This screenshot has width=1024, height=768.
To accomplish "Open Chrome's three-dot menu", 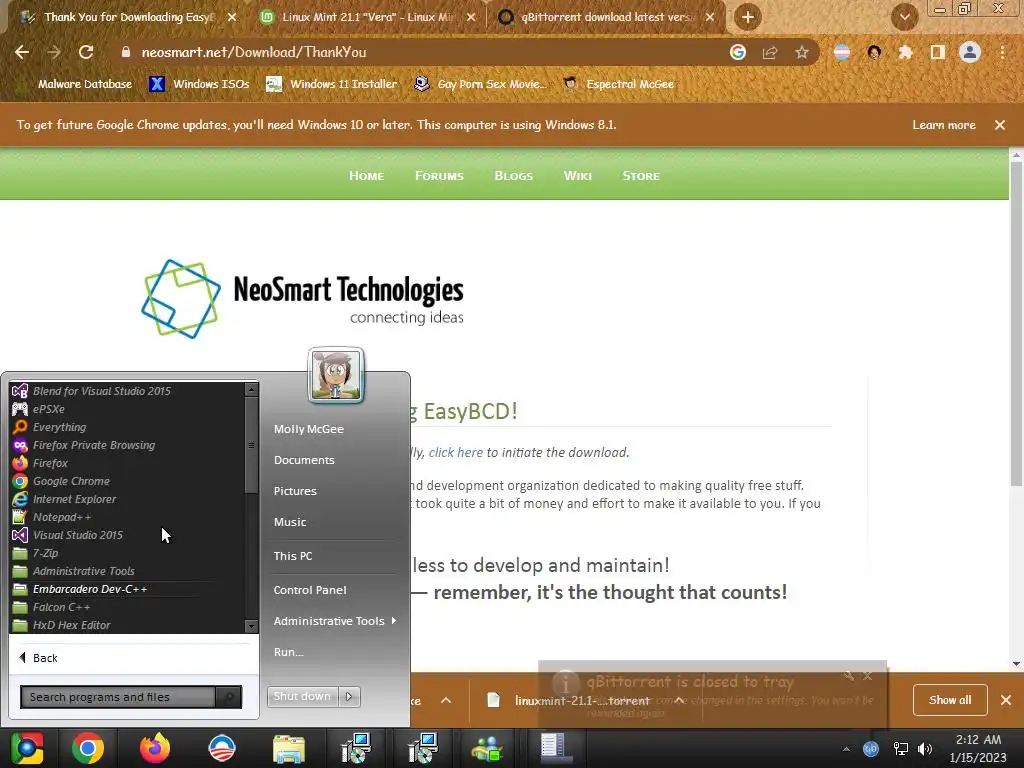I will (1002, 52).
